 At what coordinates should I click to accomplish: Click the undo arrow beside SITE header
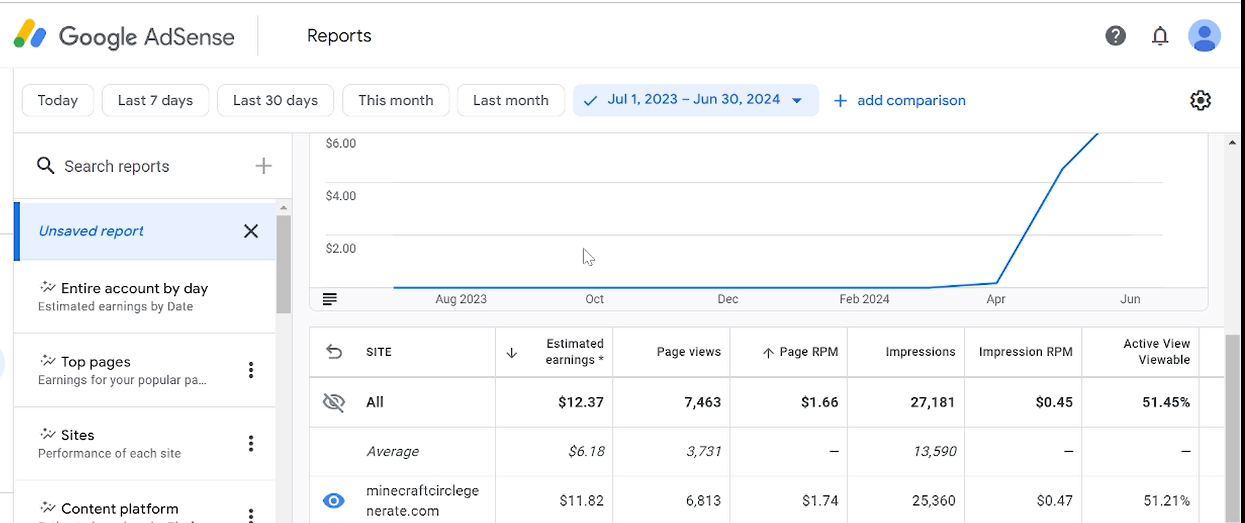click(335, 352)
